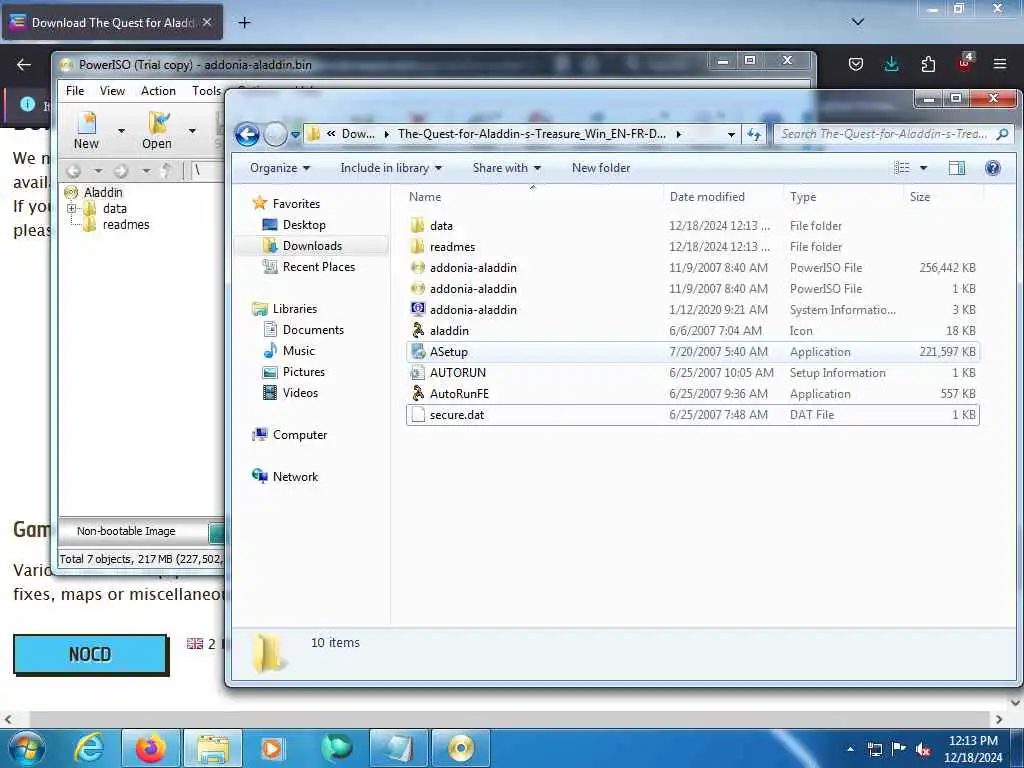Viewport: 1024px width, 768px height.
Task: Click the refresh button beside address bar
Action: tap(754, 135)
